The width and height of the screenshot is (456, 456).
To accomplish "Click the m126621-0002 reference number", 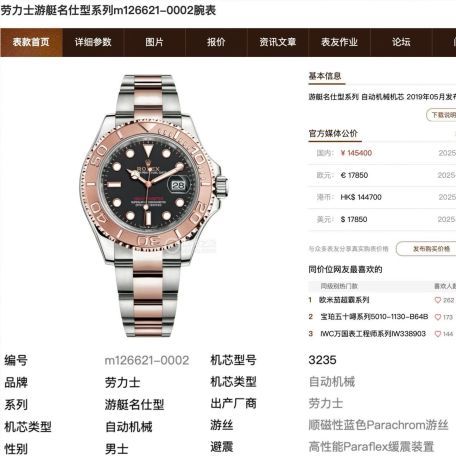I will [x=147, y=360].
